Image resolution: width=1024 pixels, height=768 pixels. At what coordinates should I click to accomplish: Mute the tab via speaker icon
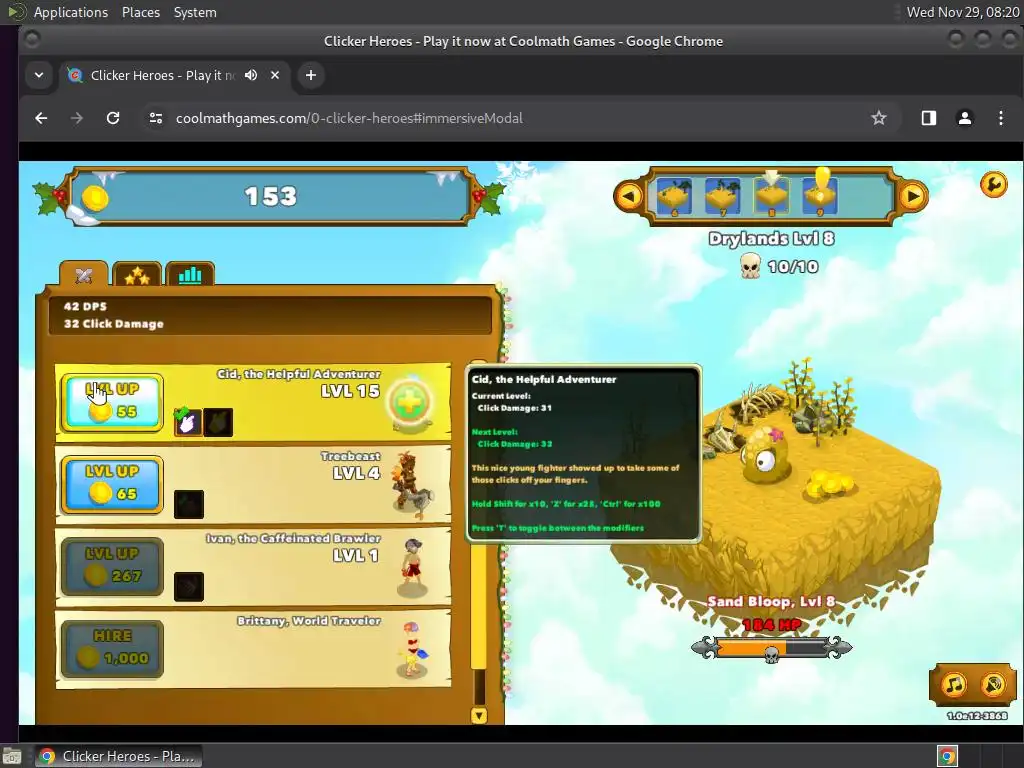pyautogui.click(x=251, y=75)
